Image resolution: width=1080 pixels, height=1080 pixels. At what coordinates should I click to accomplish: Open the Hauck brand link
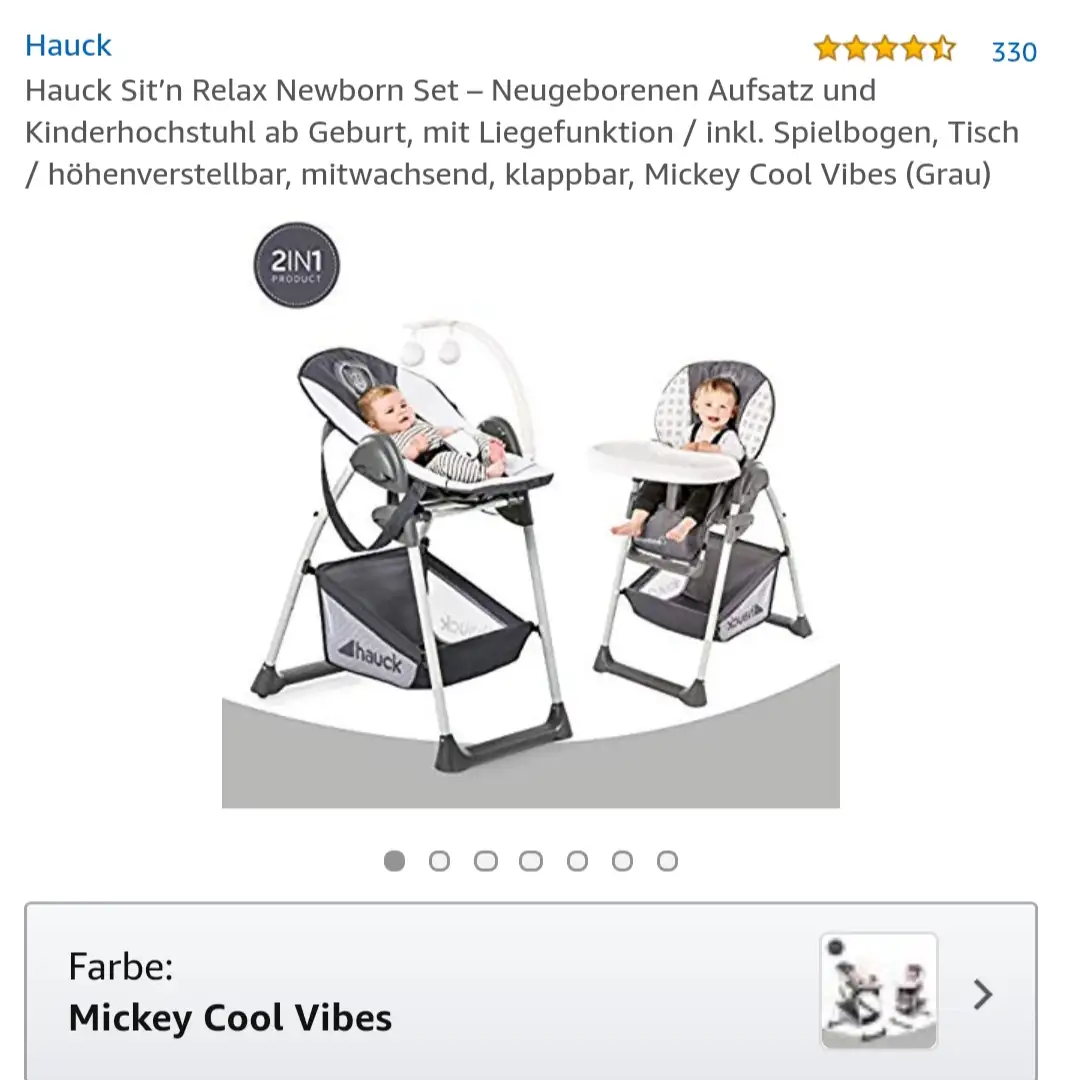(x=68, y=45)
